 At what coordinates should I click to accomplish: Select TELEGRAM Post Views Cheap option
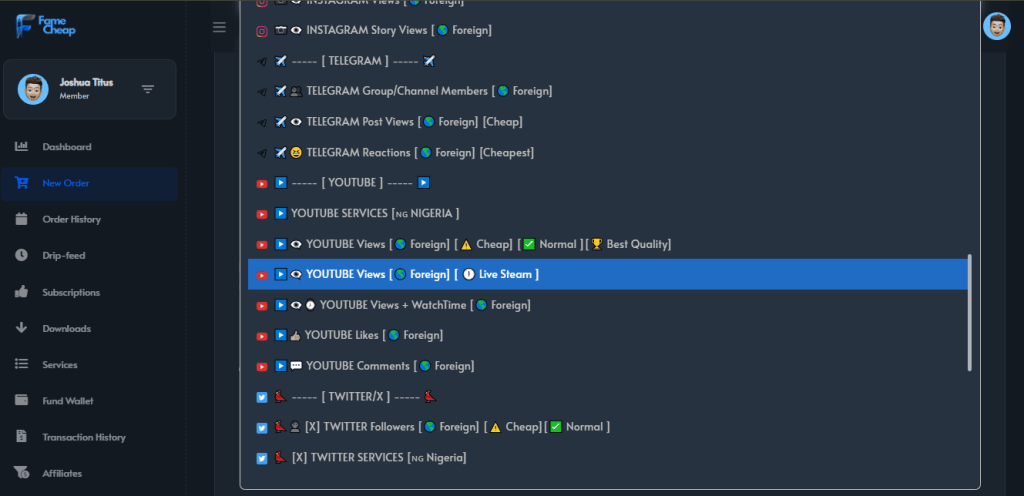pos(607,122)
